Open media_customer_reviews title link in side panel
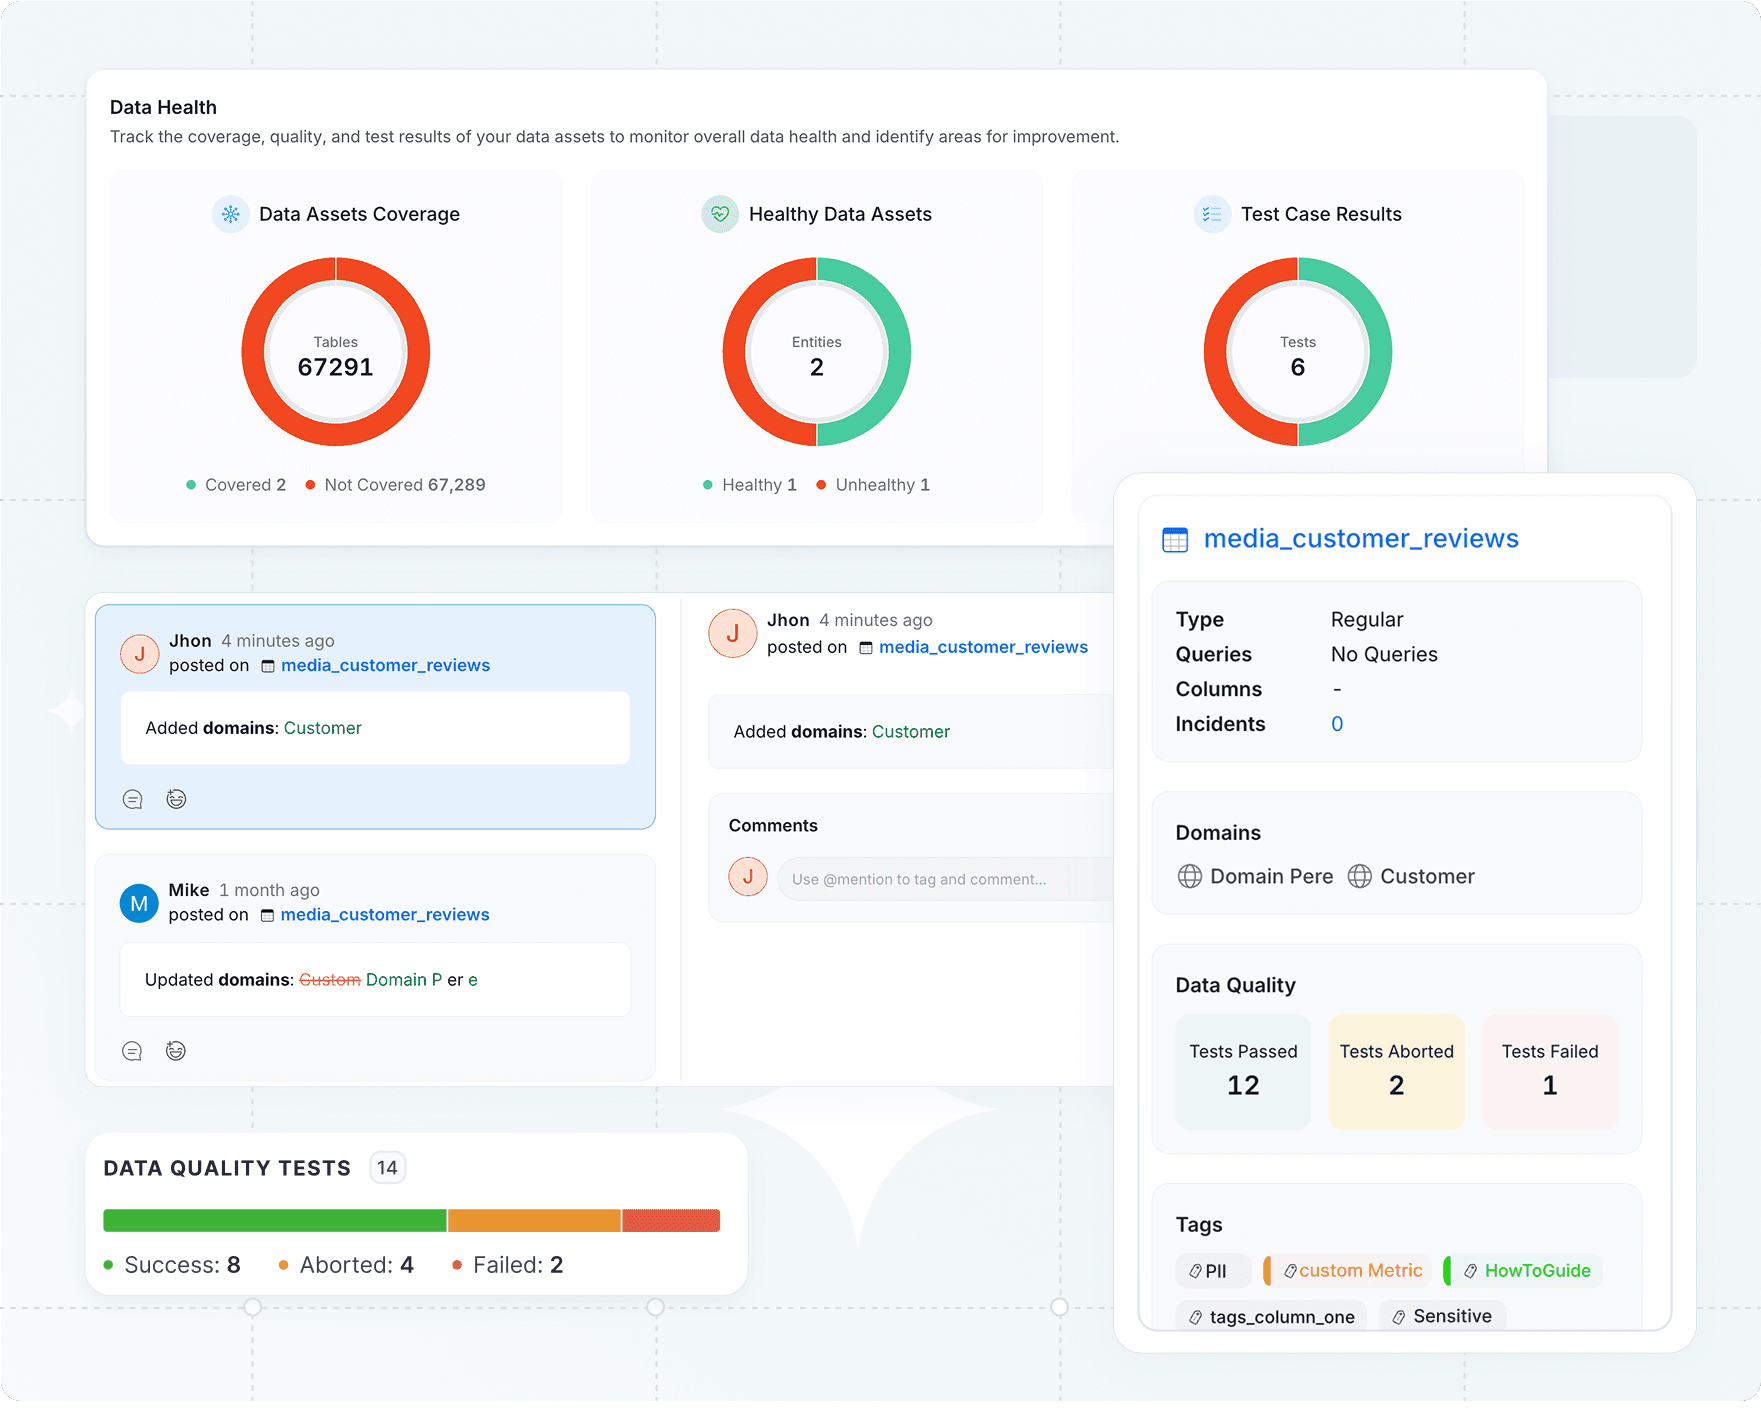Image resolution: width=1761 pixels, height=1413 pixels. tap(1360, 539)
